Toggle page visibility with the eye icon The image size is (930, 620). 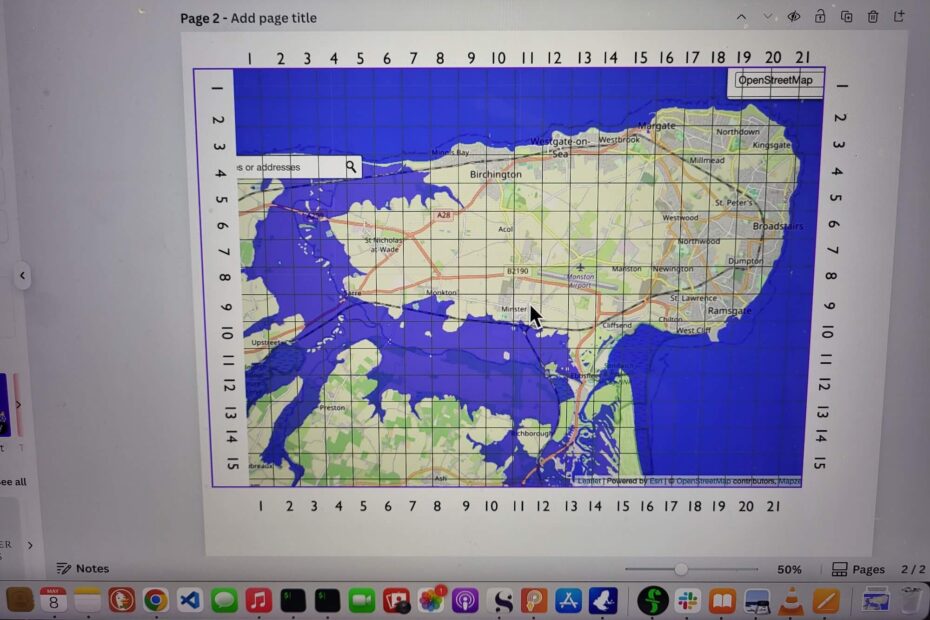pyautogui.click(x=794, y=17)
